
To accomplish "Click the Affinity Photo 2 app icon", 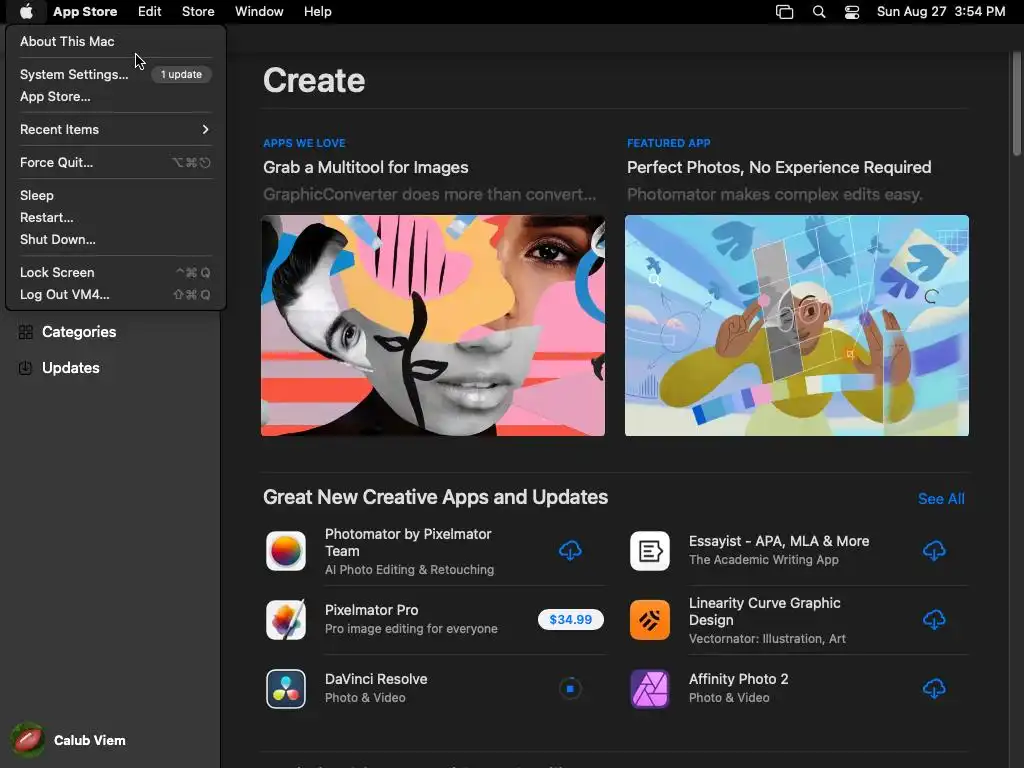I will tap(650, 689).
